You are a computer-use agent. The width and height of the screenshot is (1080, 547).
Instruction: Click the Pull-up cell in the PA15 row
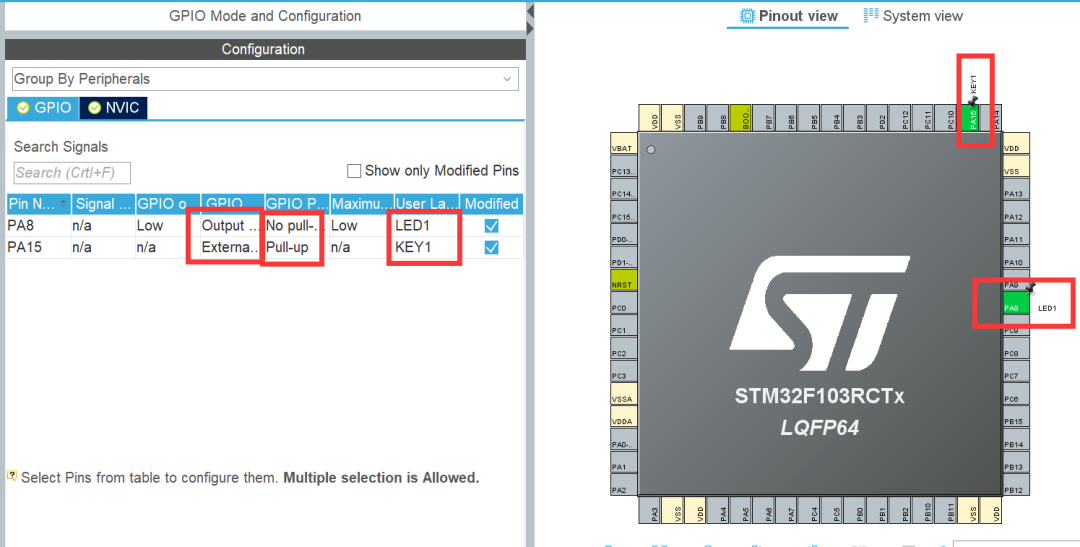click(x=297, y=247)
